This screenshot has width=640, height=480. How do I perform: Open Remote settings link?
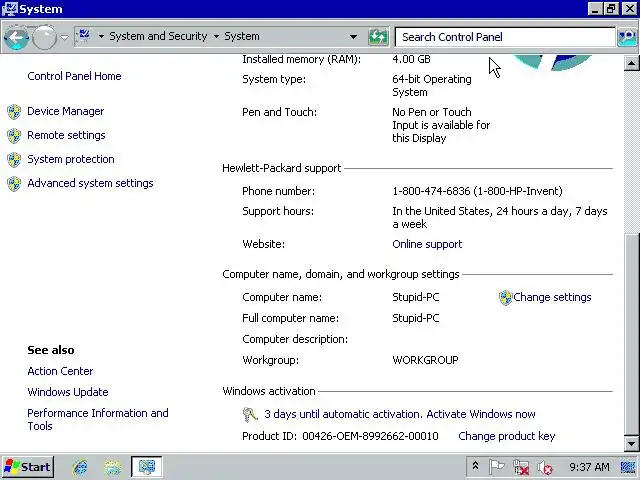coord(66,136)
